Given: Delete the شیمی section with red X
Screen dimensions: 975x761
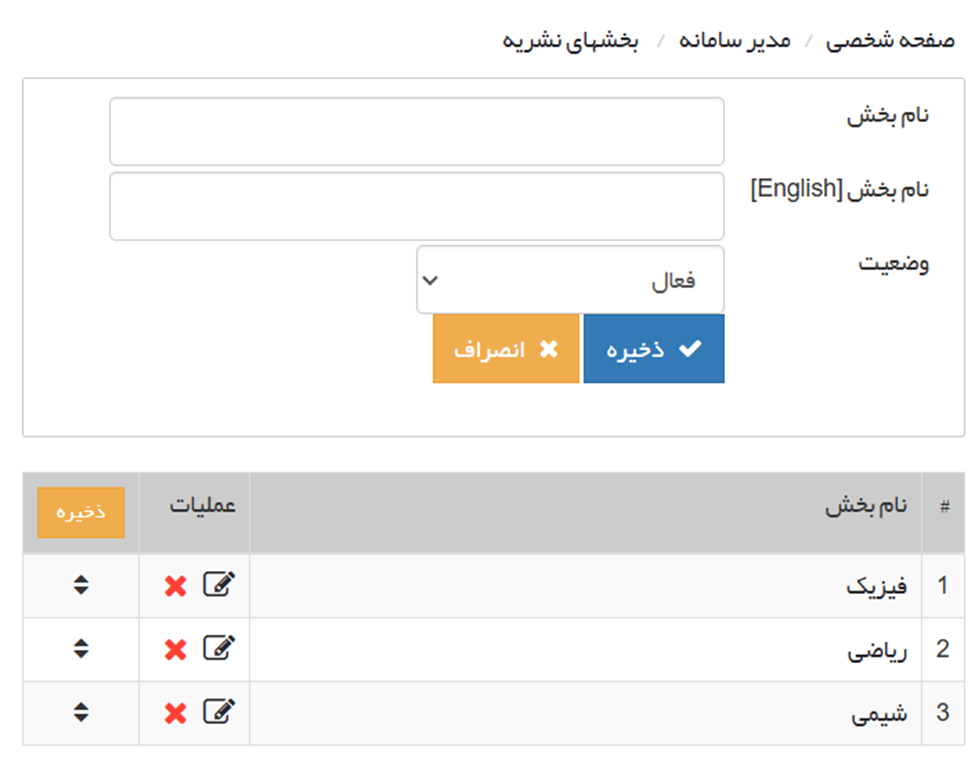Looking at the screenshot, I should pyautogui.click(x=176, y=713).
